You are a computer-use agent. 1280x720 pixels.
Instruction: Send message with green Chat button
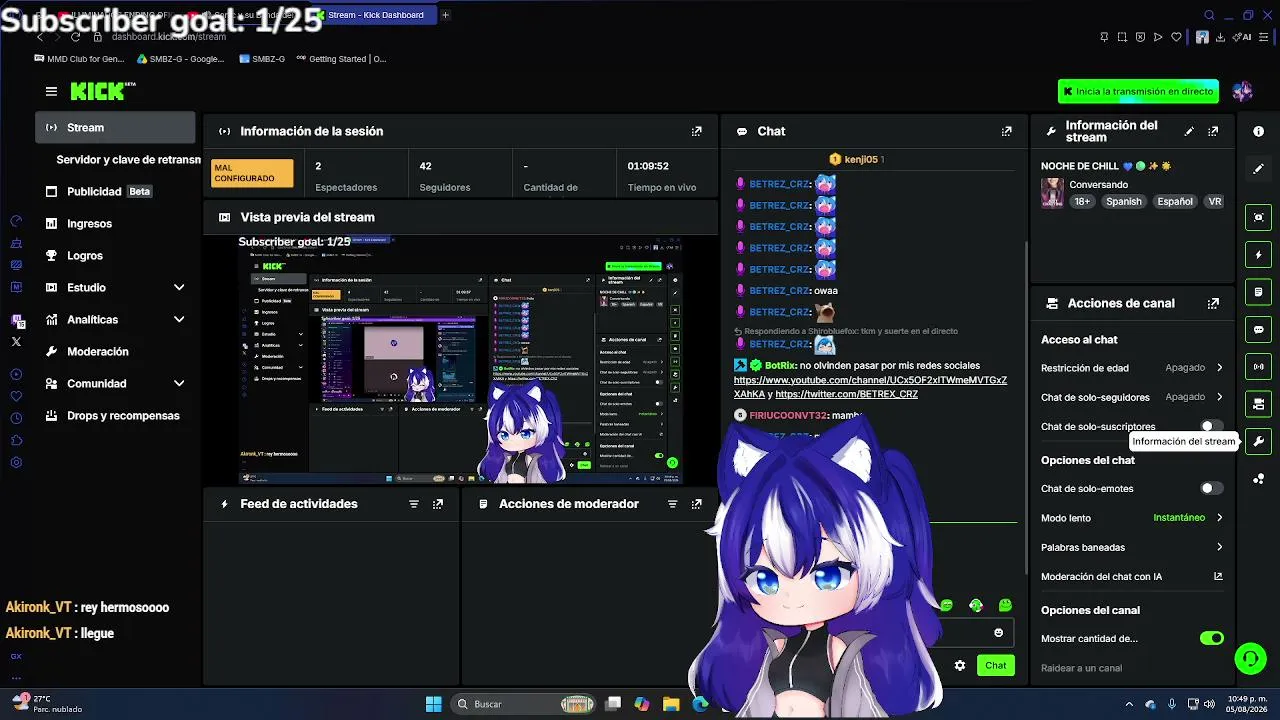[x=995, y=665]
